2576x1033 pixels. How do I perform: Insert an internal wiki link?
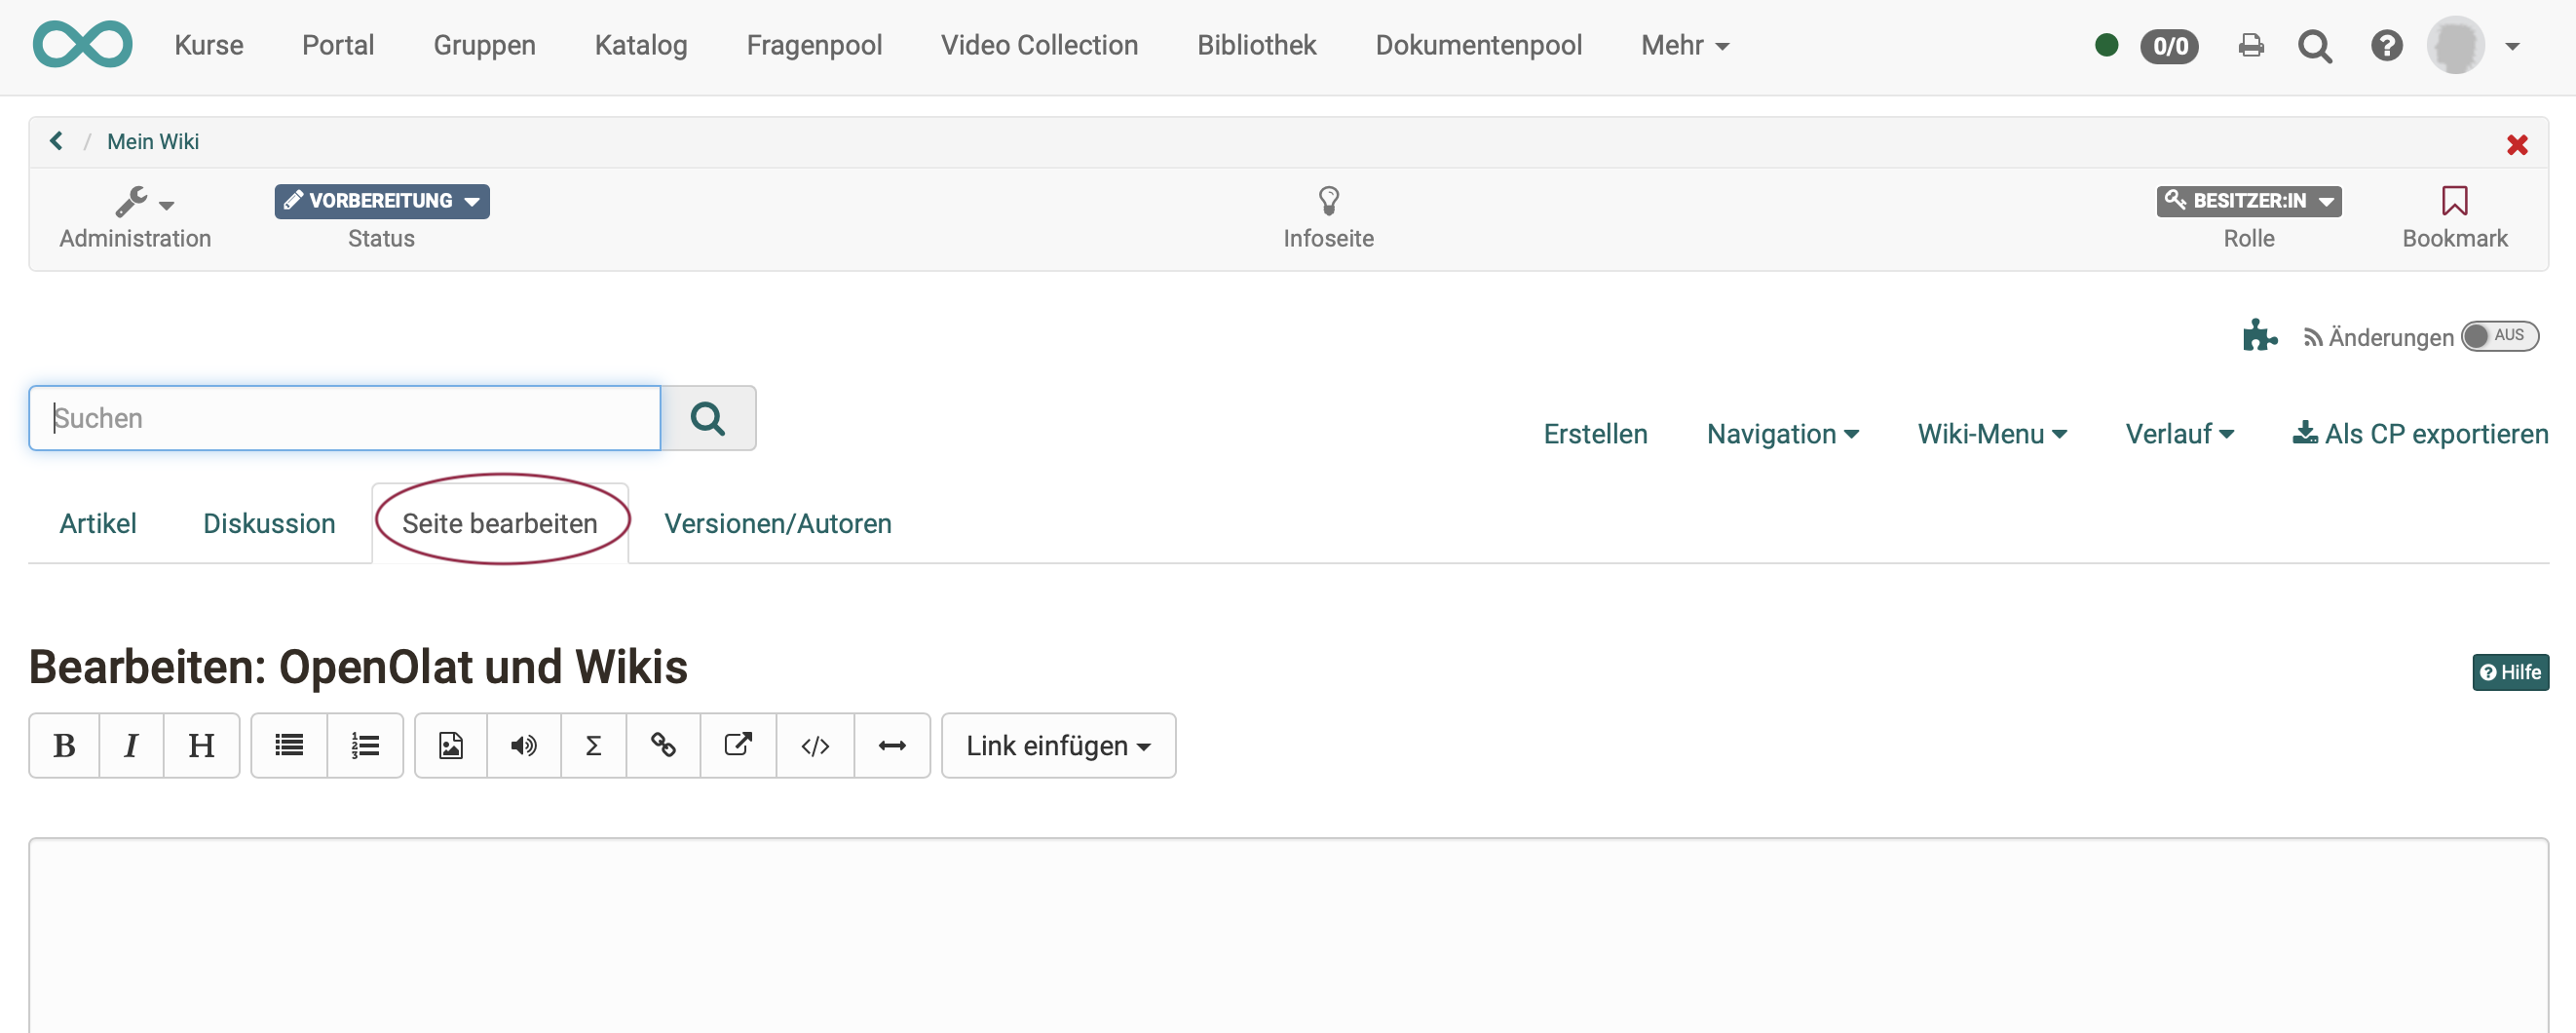[662, 745]
